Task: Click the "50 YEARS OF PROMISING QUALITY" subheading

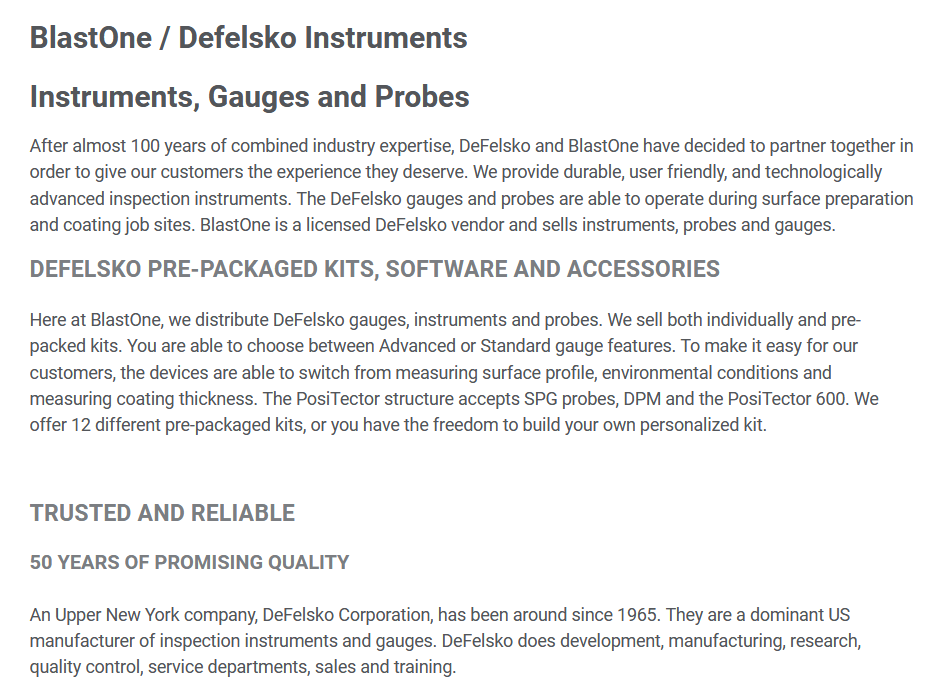Action: [x=189, y=562]
